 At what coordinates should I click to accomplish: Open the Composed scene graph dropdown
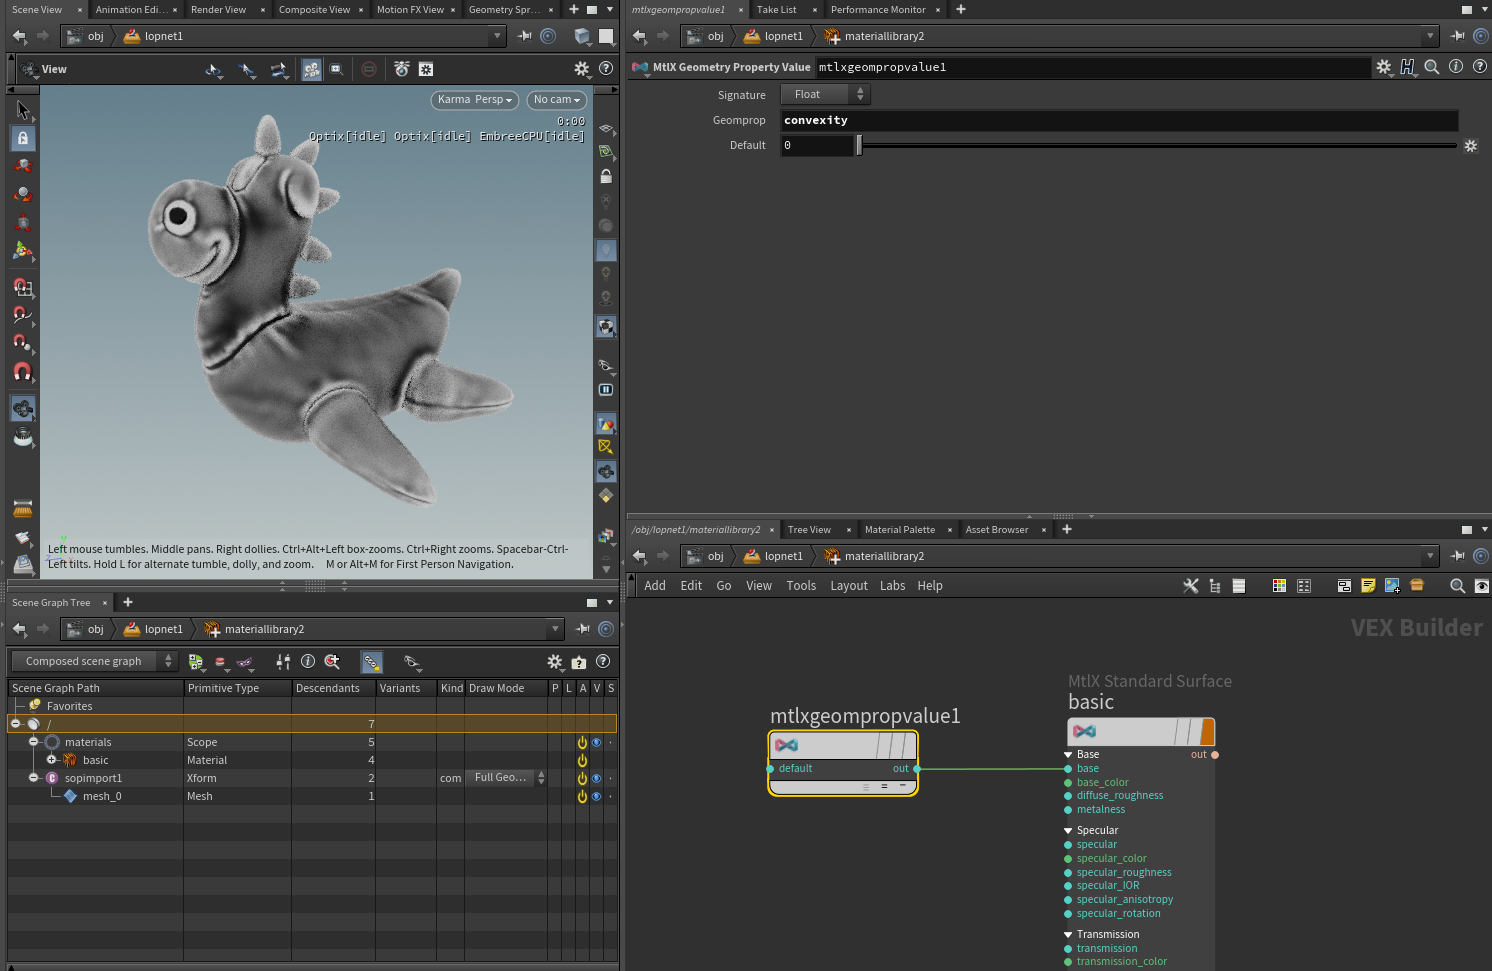(94, 661)
